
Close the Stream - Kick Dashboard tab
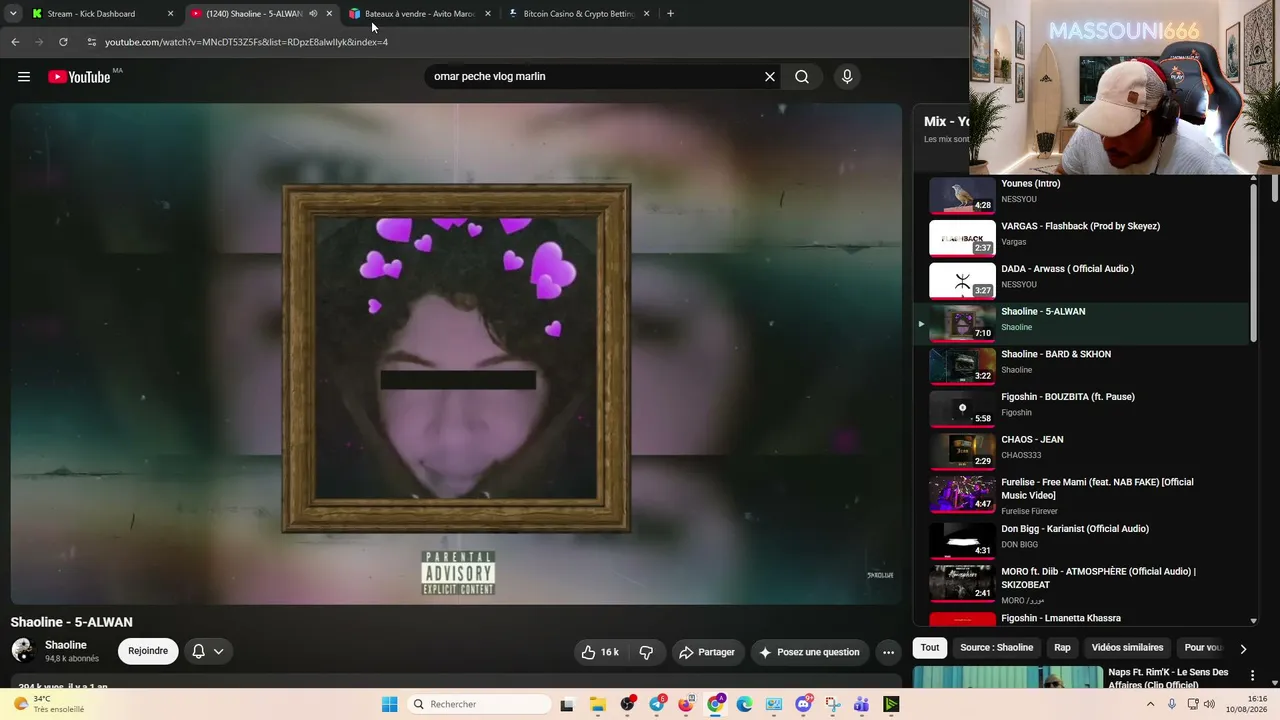coord(170,14)
